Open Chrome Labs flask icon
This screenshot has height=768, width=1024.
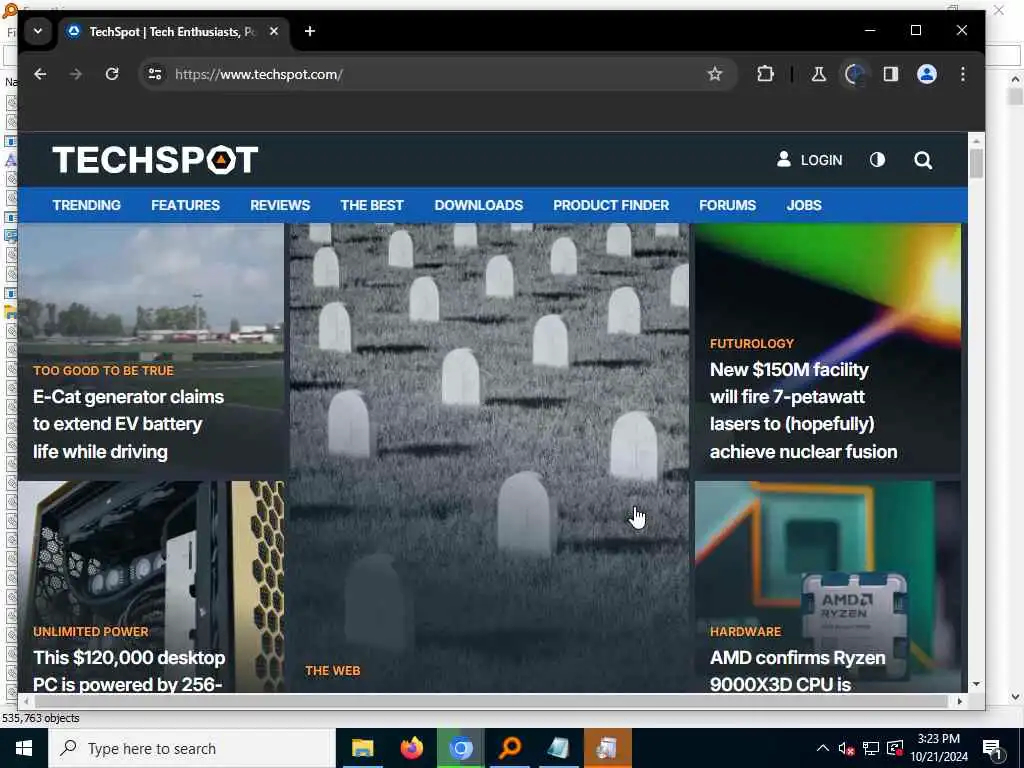(x=818, y=74)
